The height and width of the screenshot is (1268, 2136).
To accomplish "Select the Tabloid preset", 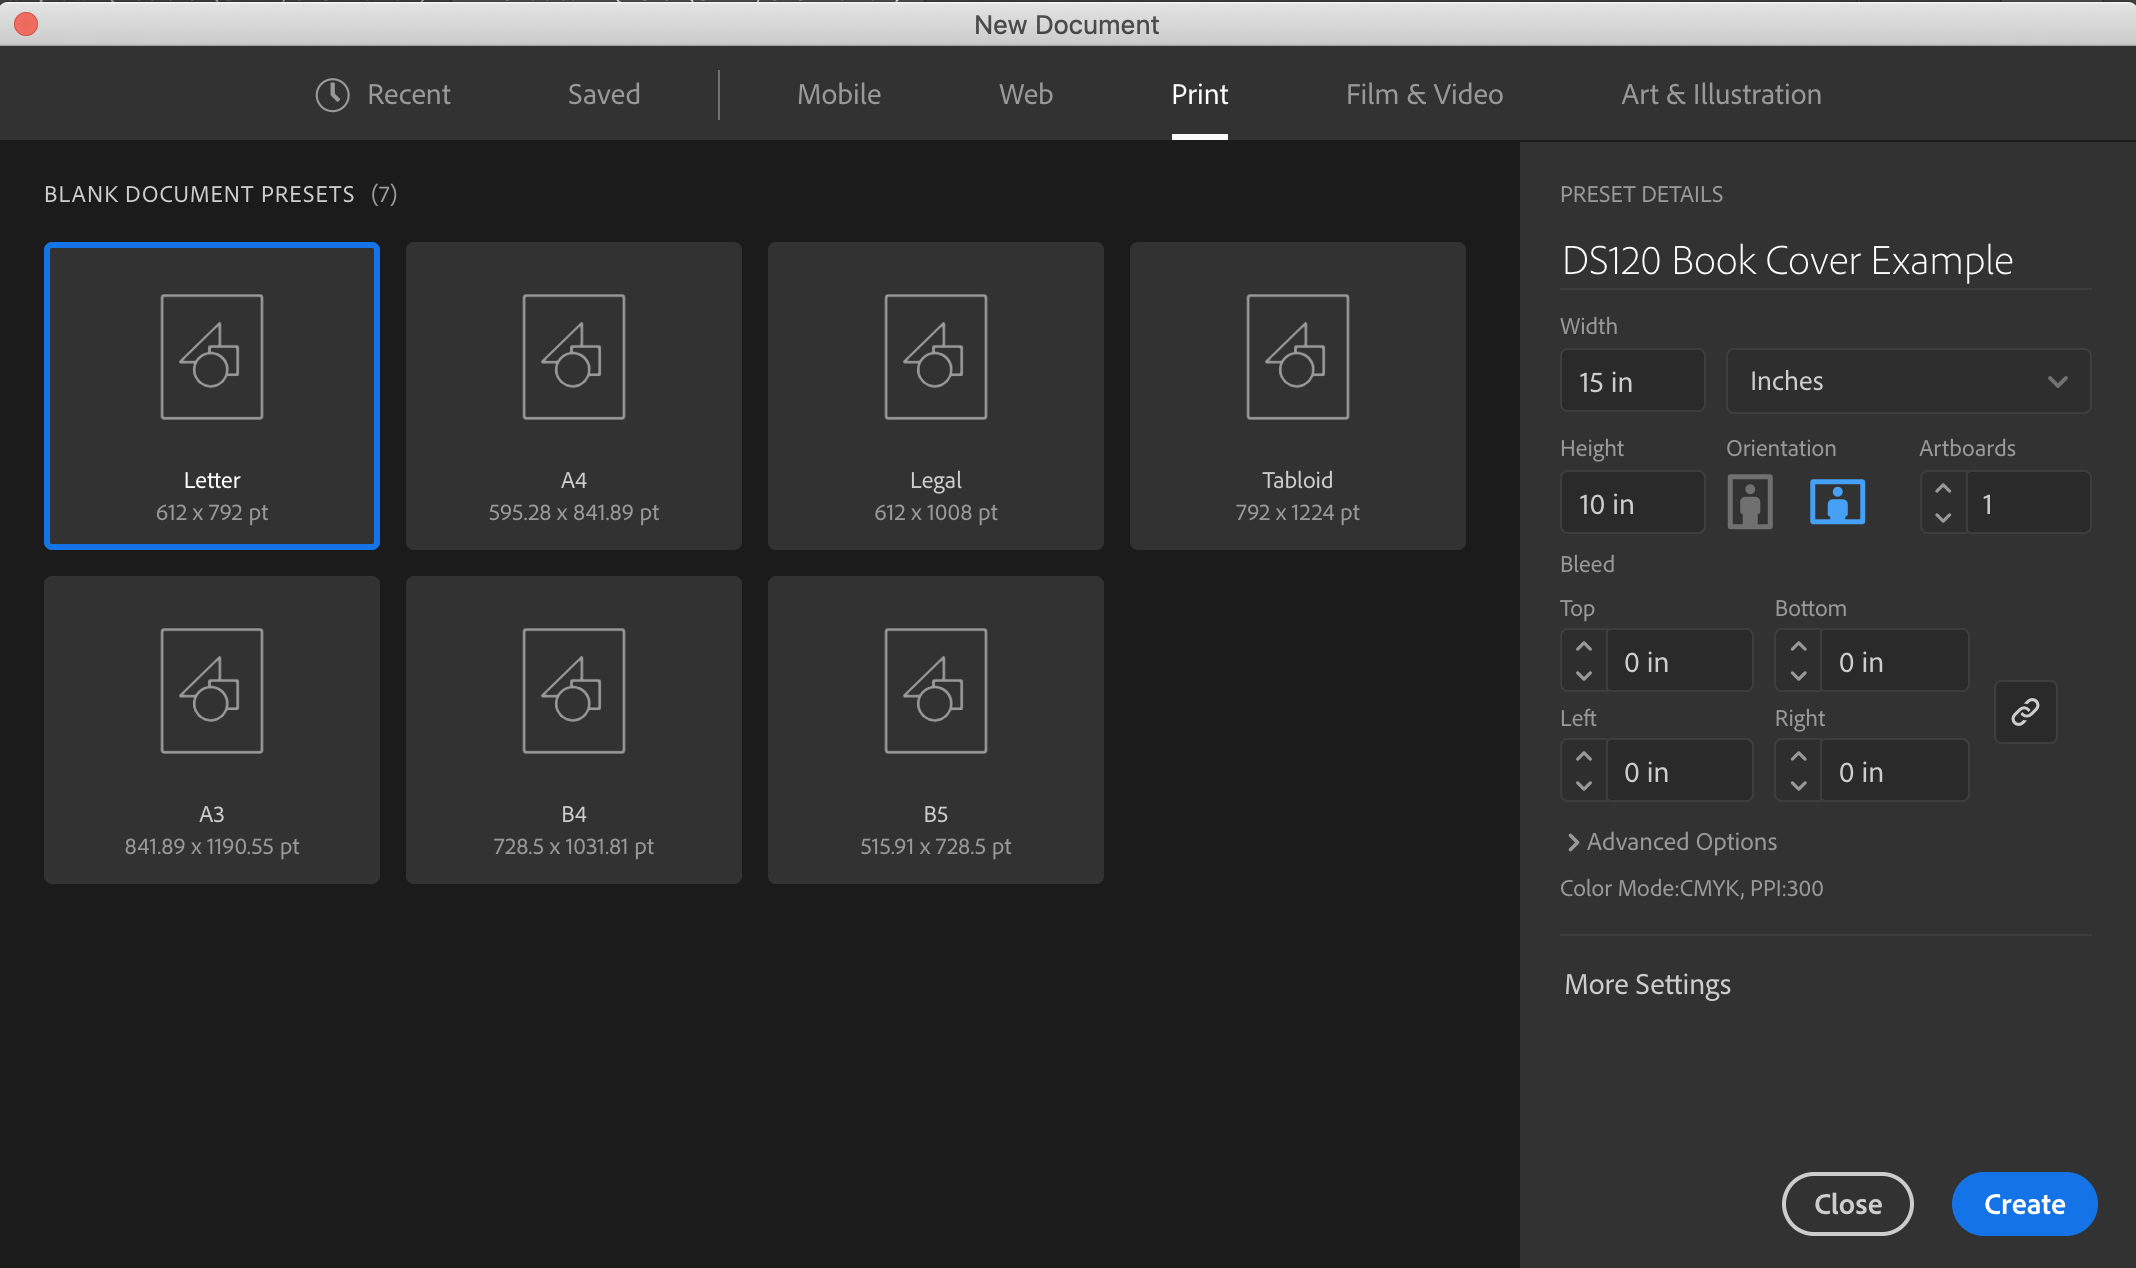I will click(x=1297, y=395).
